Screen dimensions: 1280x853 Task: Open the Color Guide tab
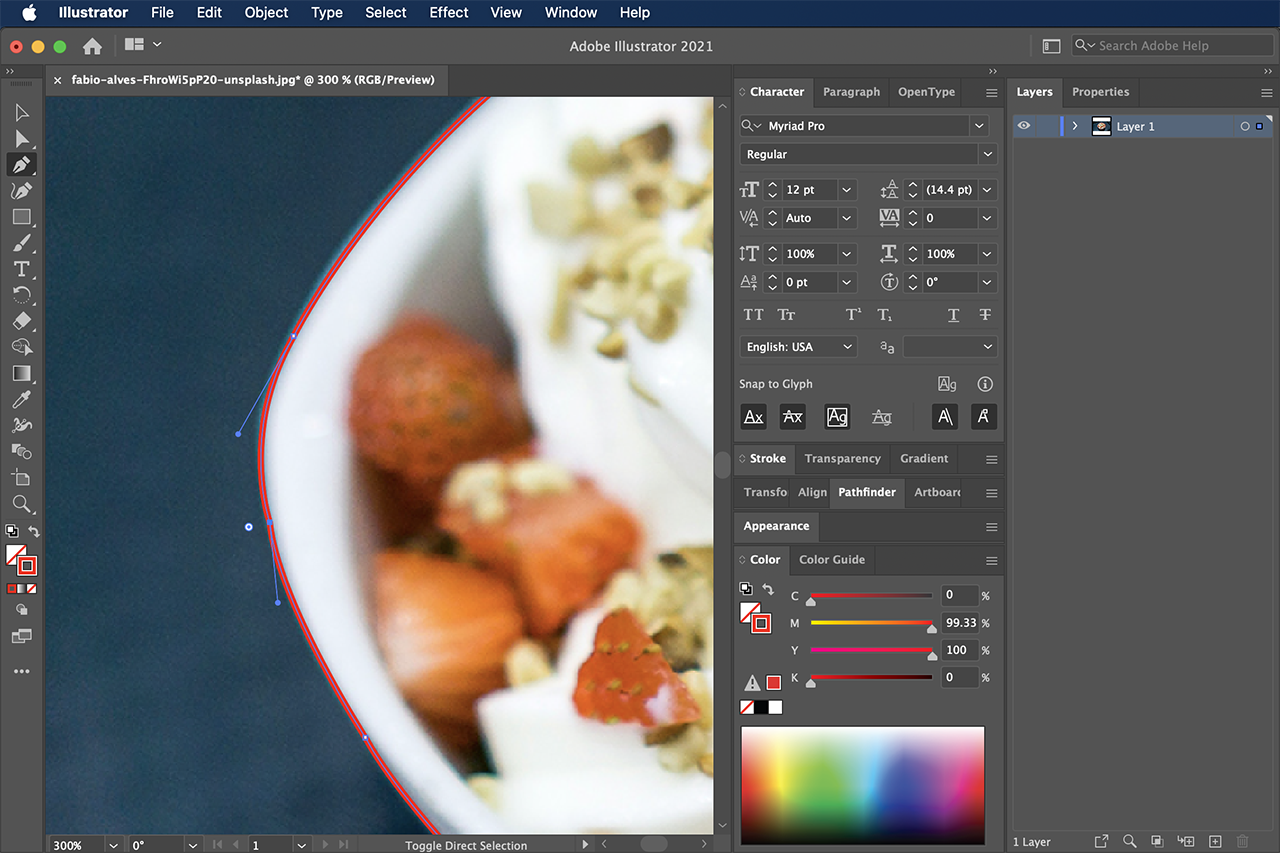(832, 560)
